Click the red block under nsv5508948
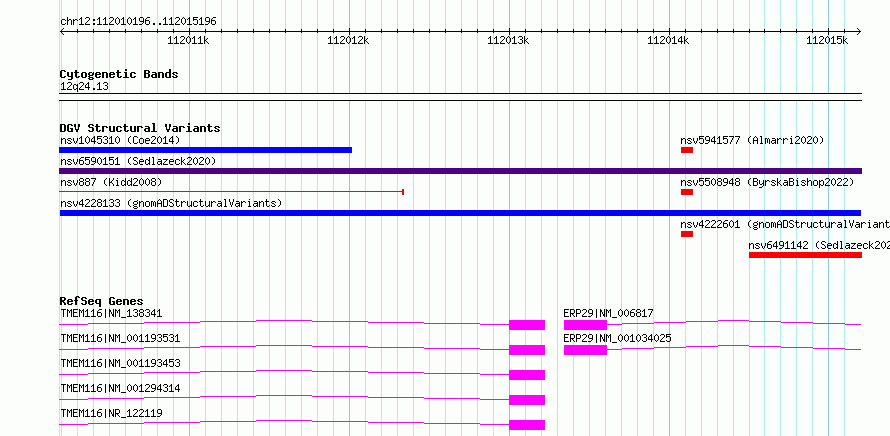This screenshot has height=436, width=890. [x=687, y=192]
